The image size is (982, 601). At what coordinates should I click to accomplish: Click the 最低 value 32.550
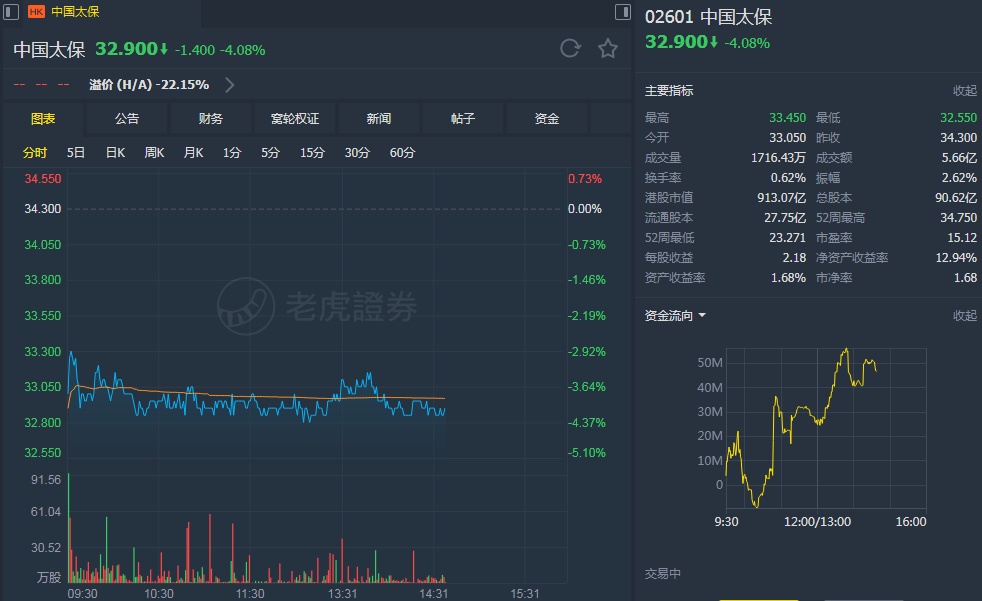(x=958, y=118)
